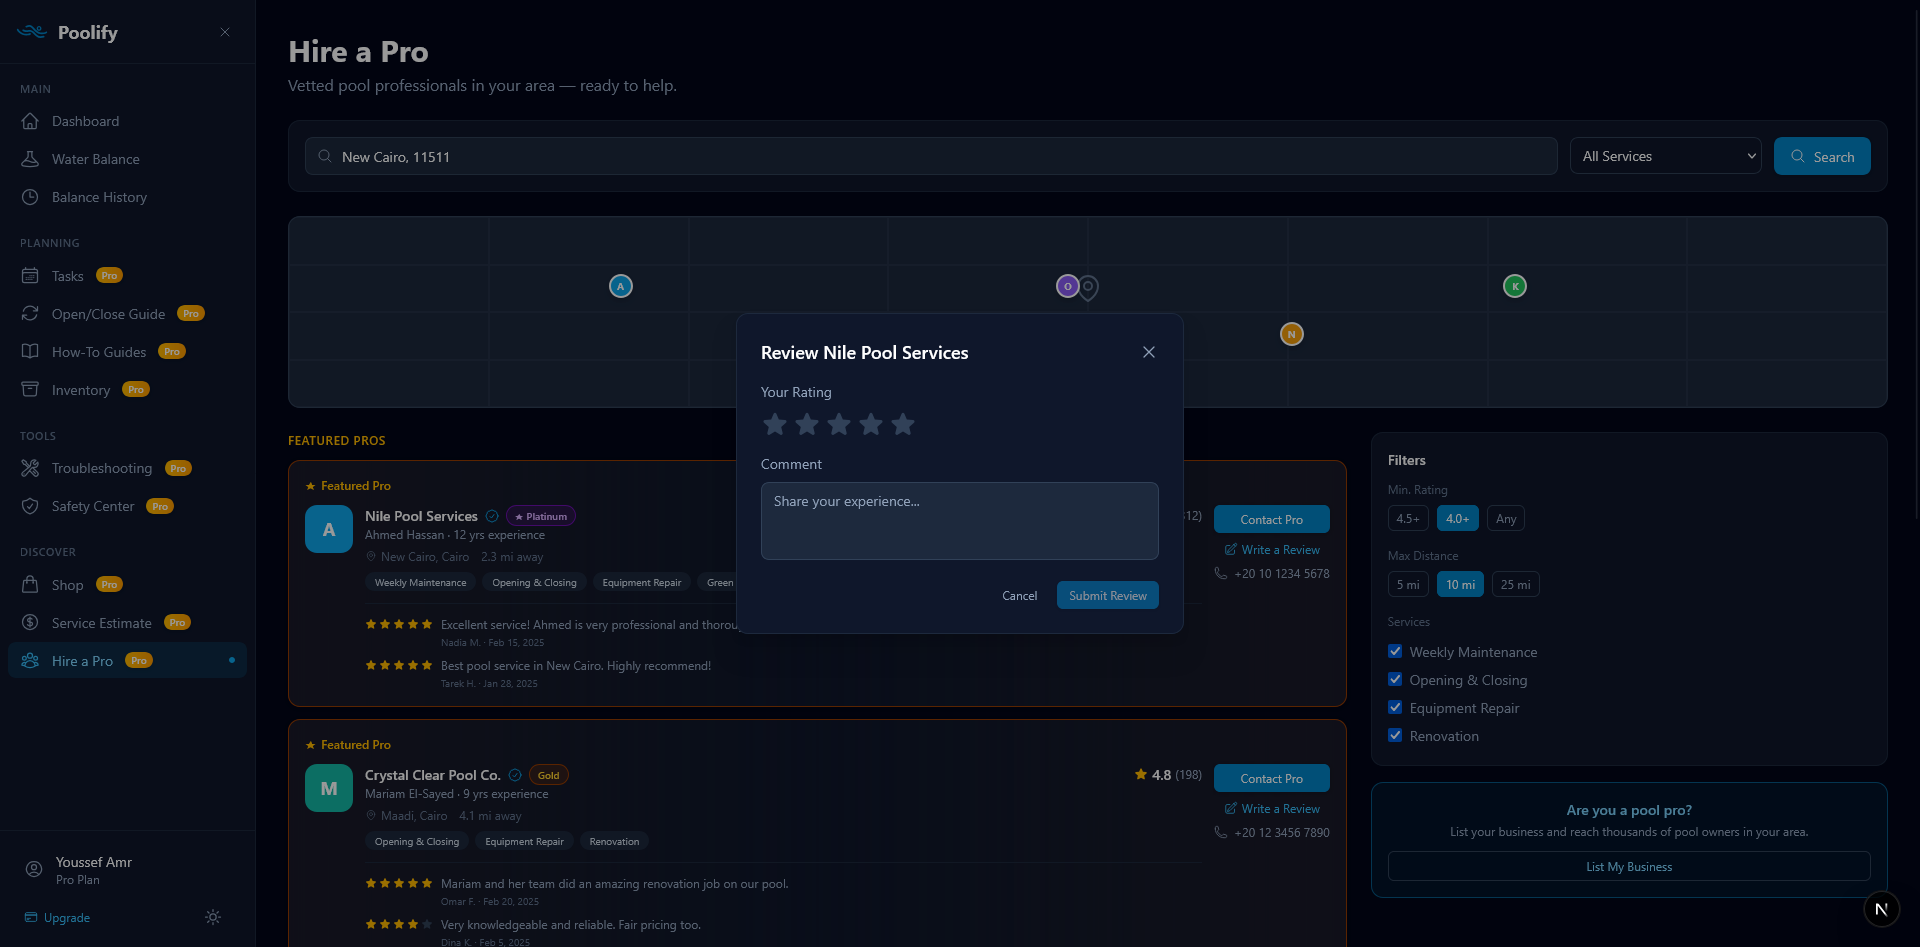
Task: Click the Upgrade link
Action: 57,917
